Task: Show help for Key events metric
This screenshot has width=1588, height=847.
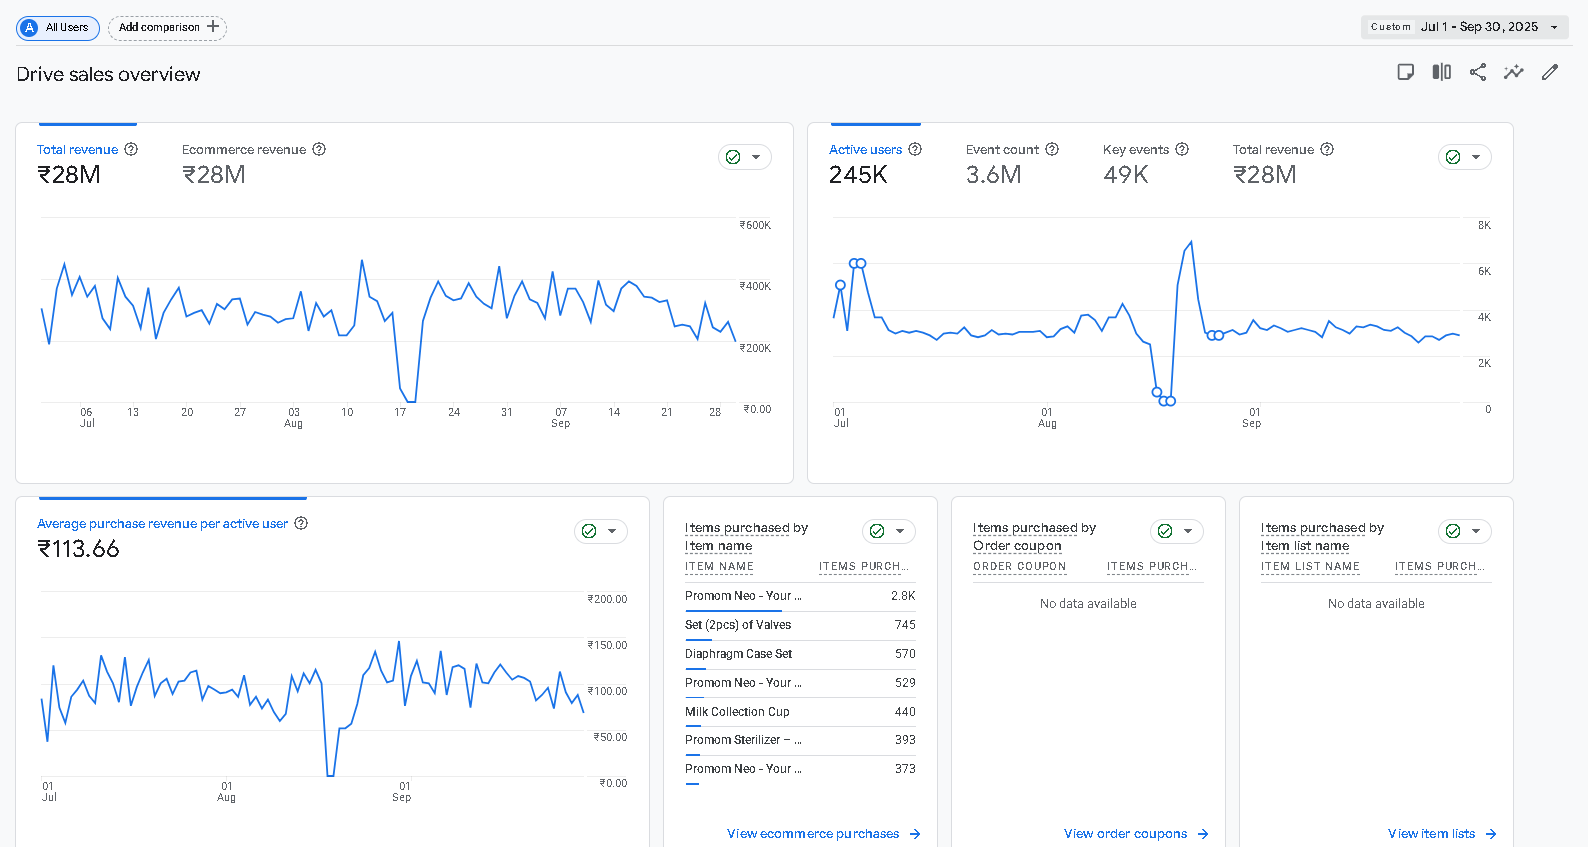Action: click(1182, 149)
